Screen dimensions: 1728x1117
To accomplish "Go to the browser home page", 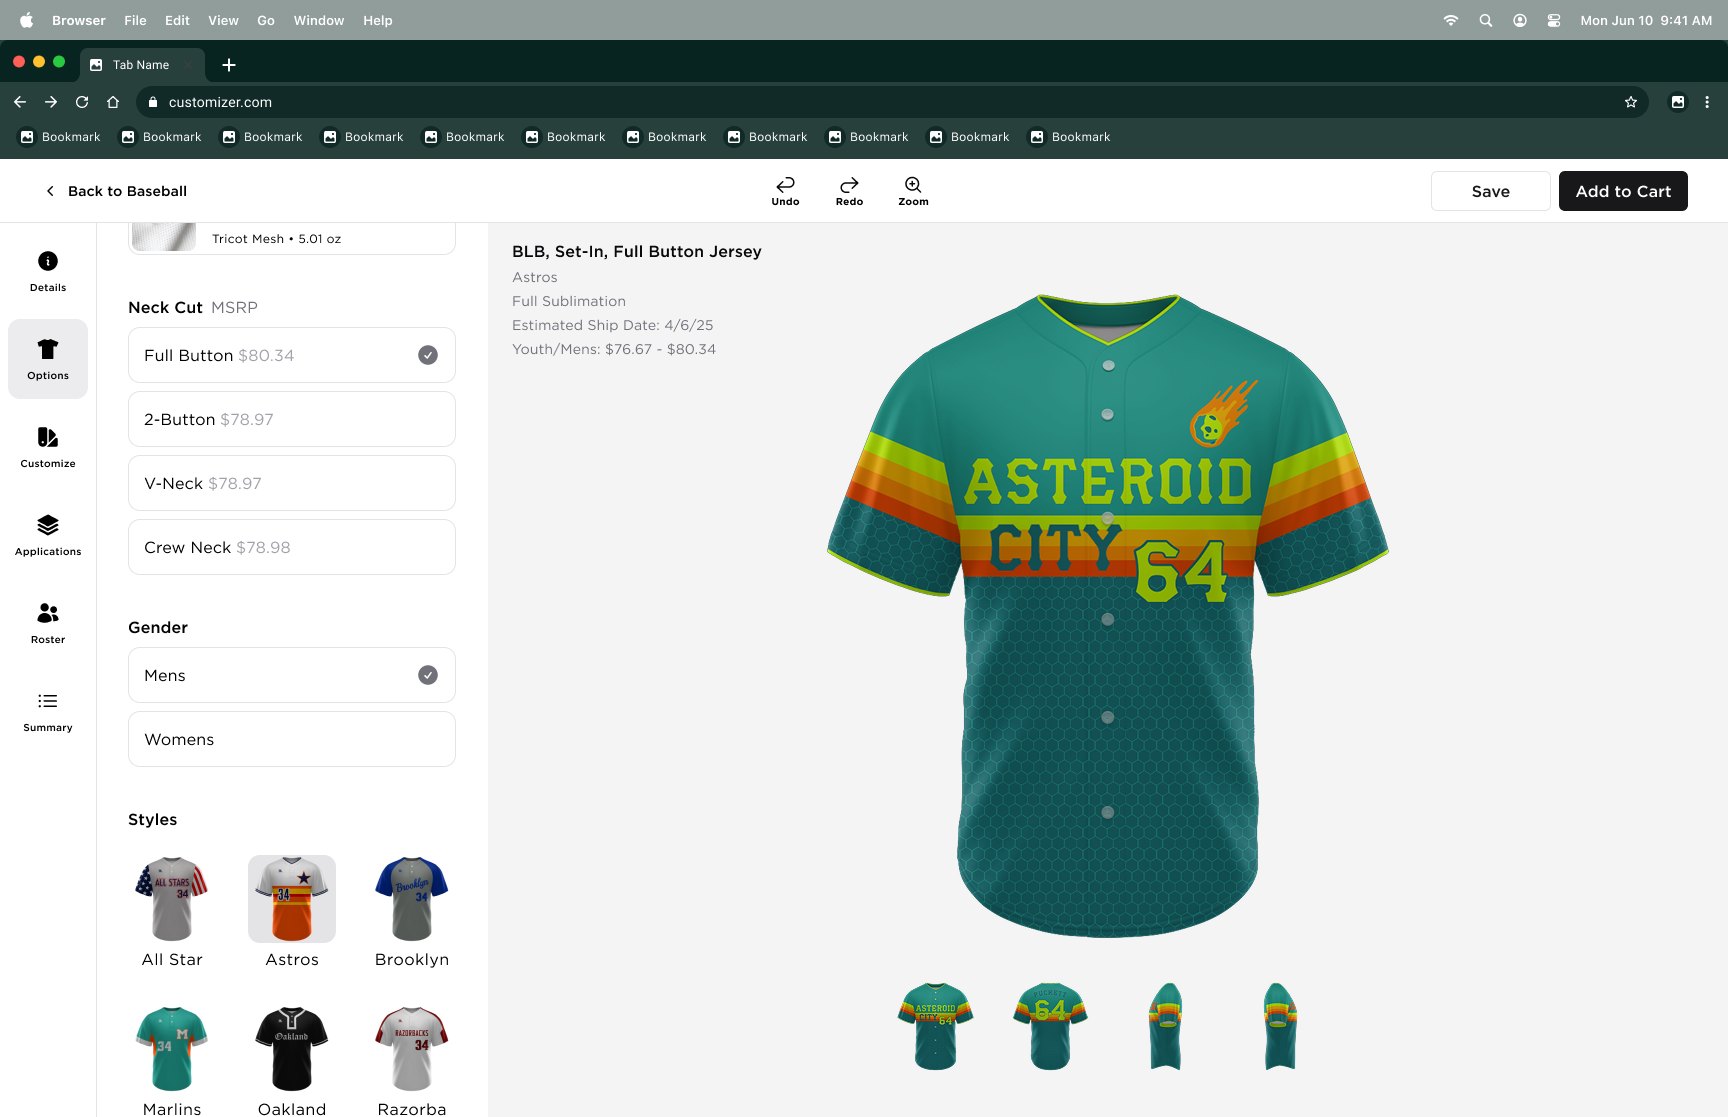I will 113,102.
